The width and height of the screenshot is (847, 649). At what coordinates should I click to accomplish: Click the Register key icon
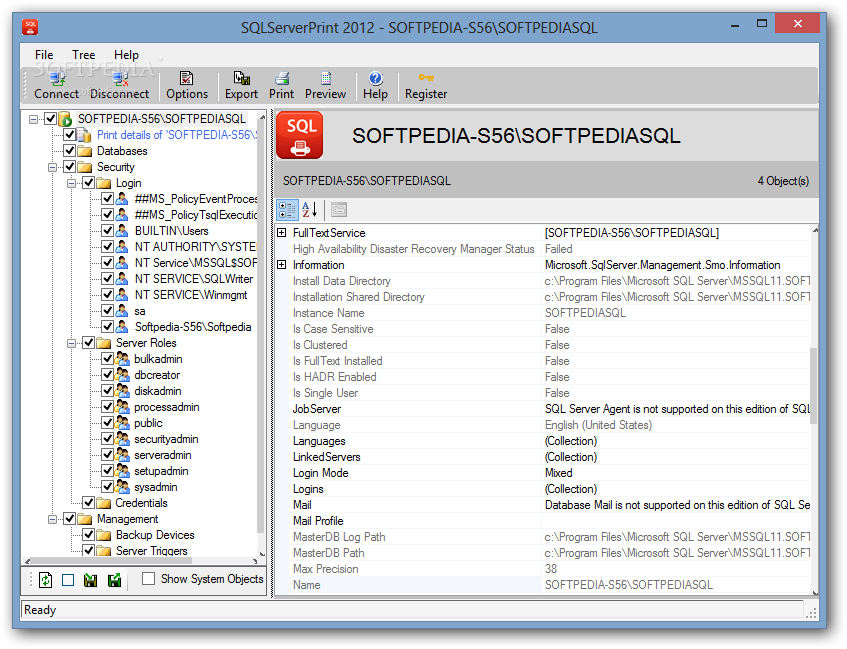[426, 78]
